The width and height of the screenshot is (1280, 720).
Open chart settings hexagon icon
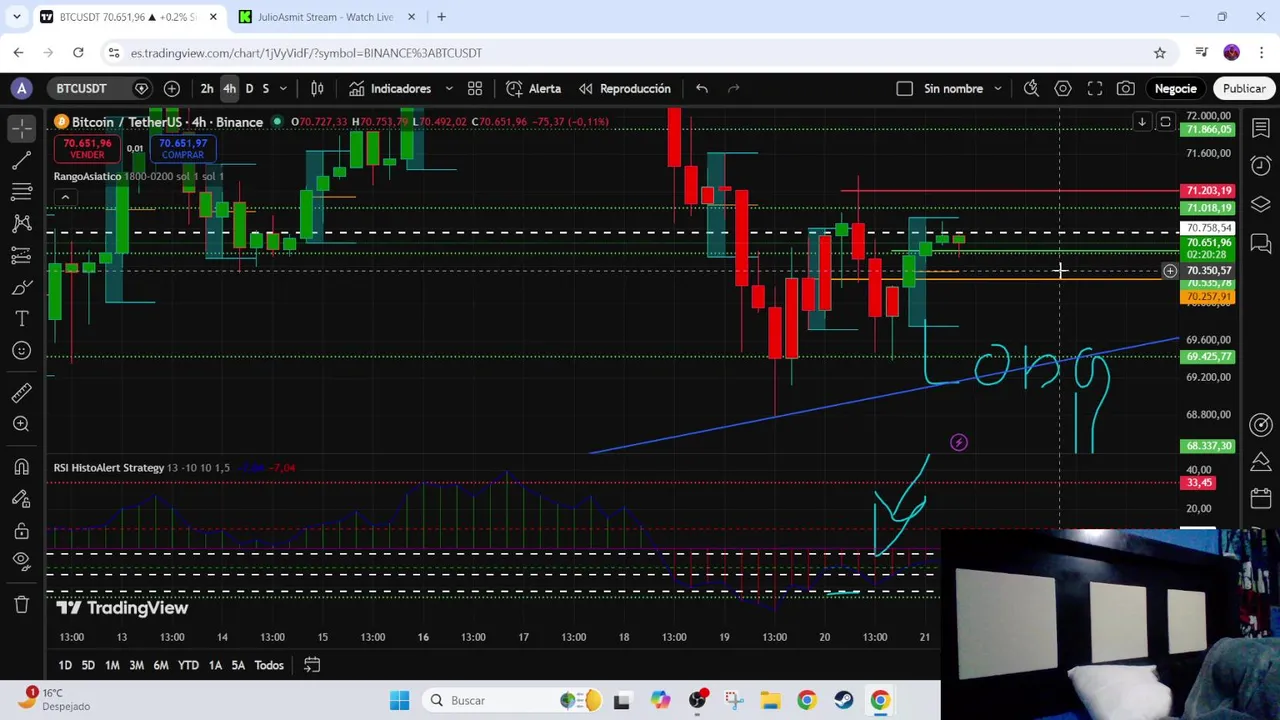coord(1063,88)
